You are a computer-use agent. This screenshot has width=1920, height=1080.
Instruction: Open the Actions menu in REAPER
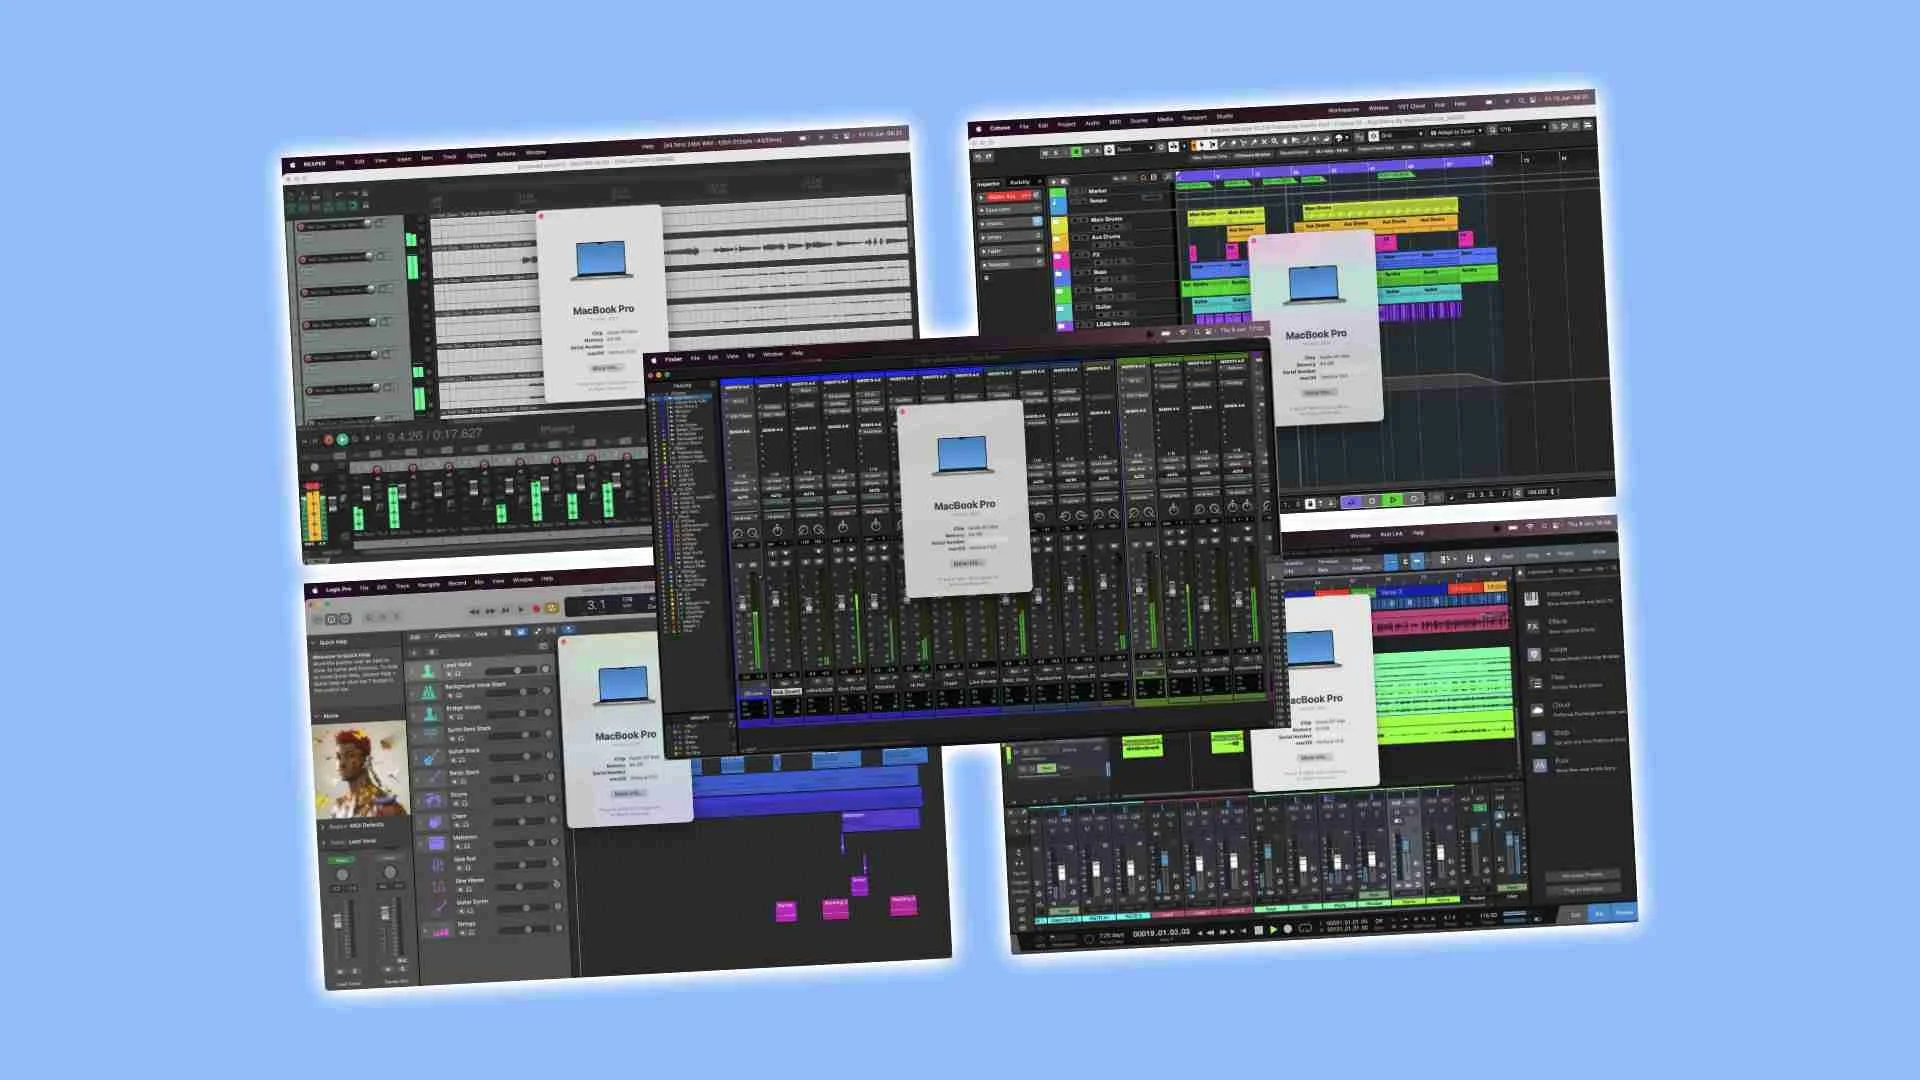point(506,154)
